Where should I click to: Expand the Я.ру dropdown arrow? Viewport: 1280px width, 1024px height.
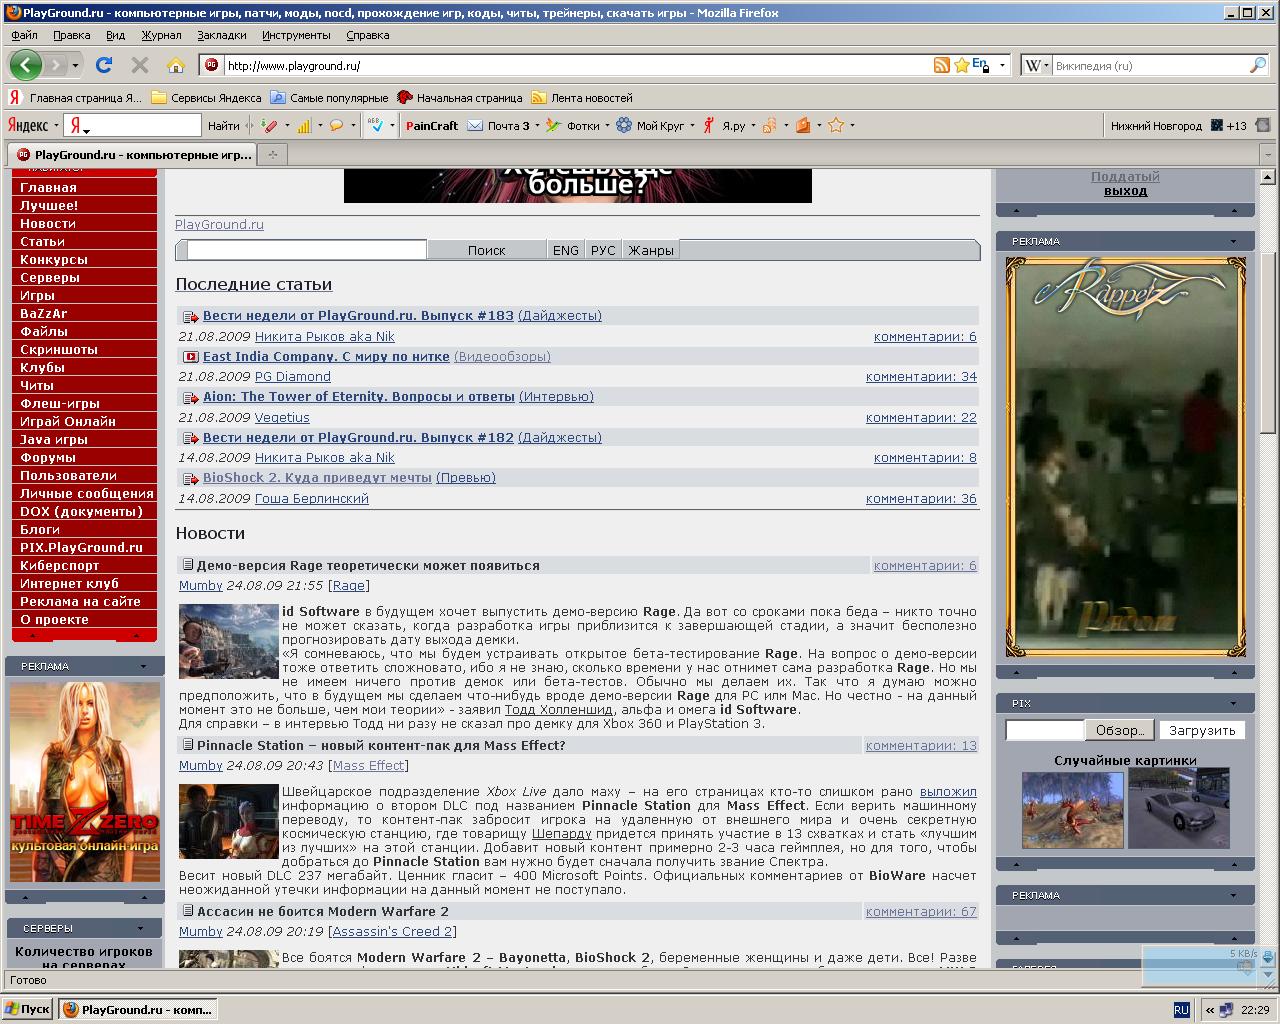tap(753, 126)
